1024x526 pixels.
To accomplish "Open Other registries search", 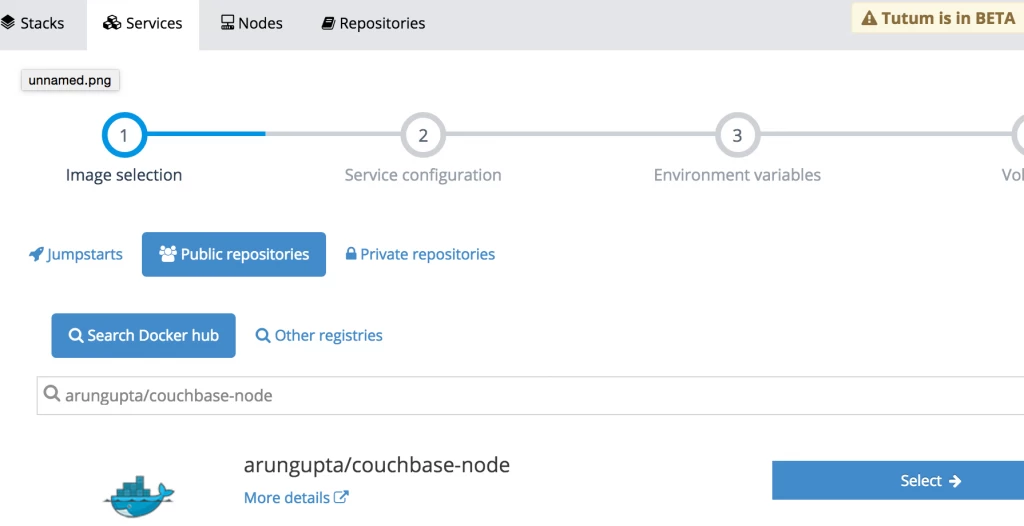I will [x=319, y=335].
